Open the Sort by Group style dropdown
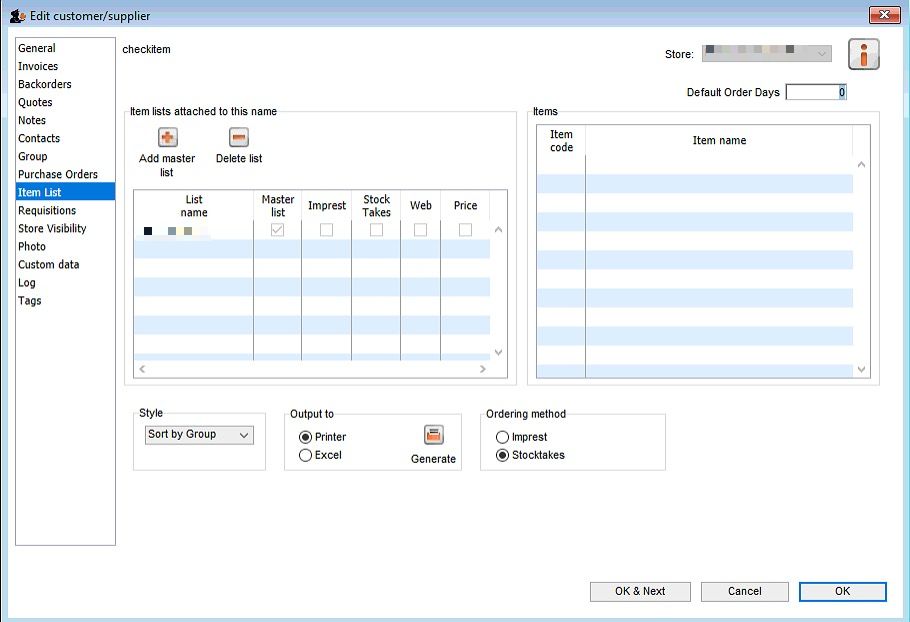 coord(199,435)
